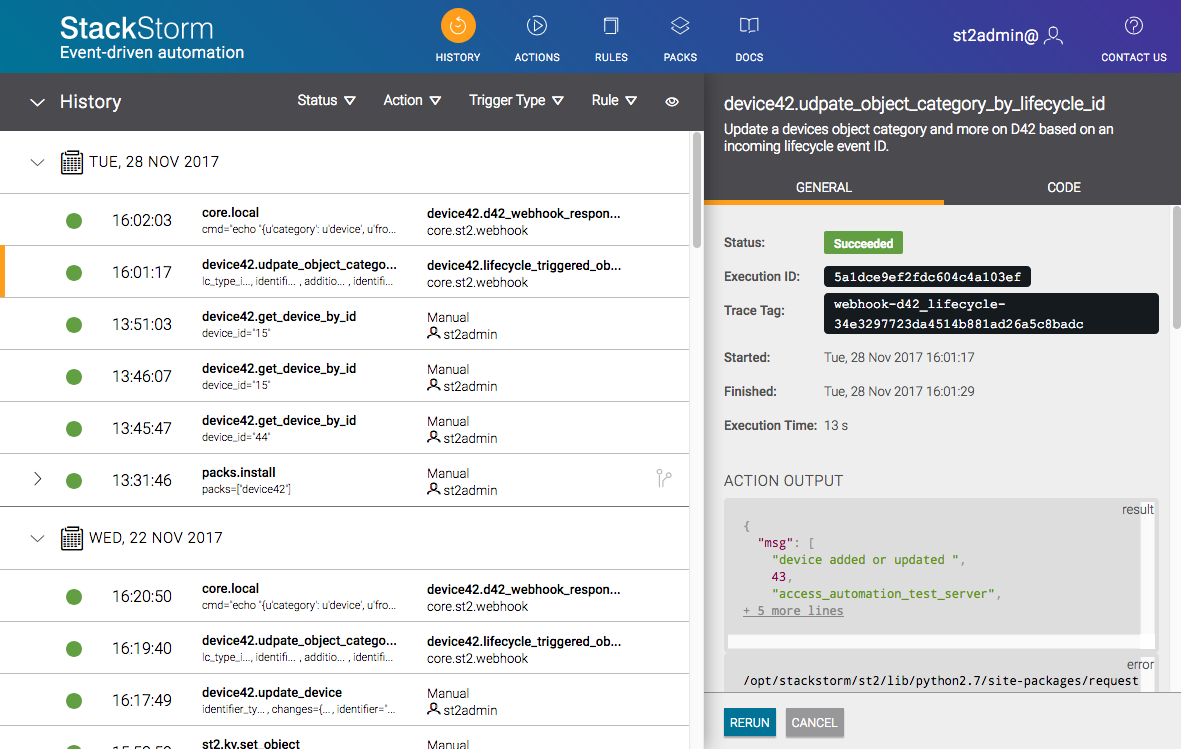The height and width of the screenshot is (749, 1181).
Task: Click the StackStorm logo
Action: click(152, 38)
